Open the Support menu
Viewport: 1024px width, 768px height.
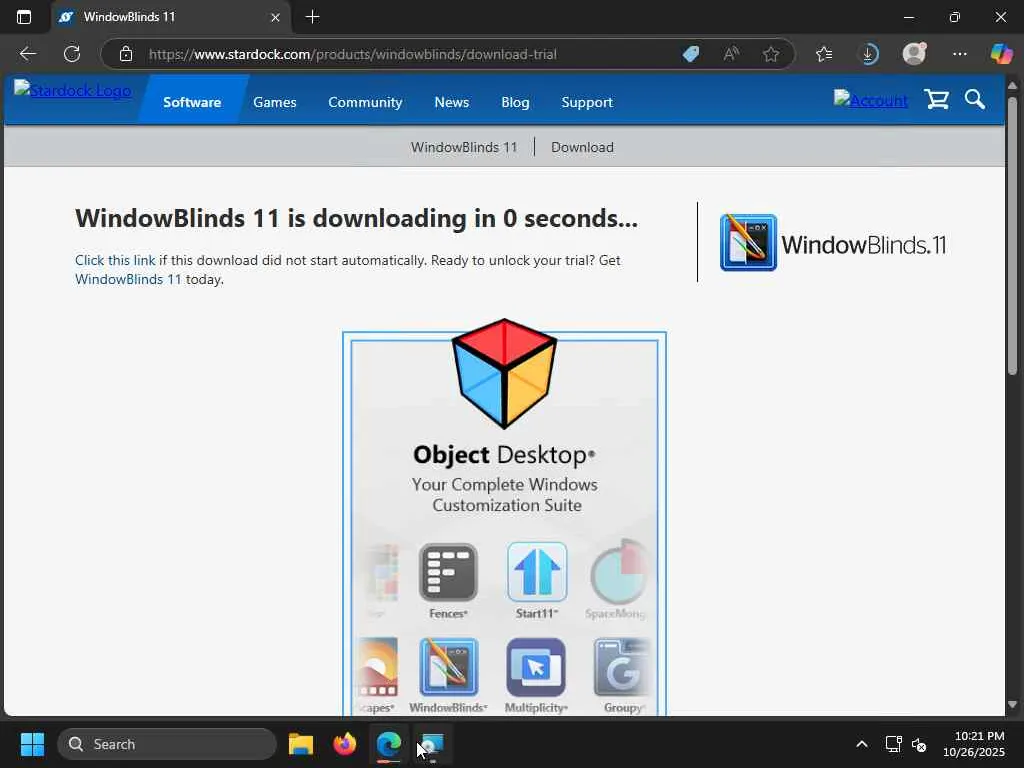click(587, 103)
